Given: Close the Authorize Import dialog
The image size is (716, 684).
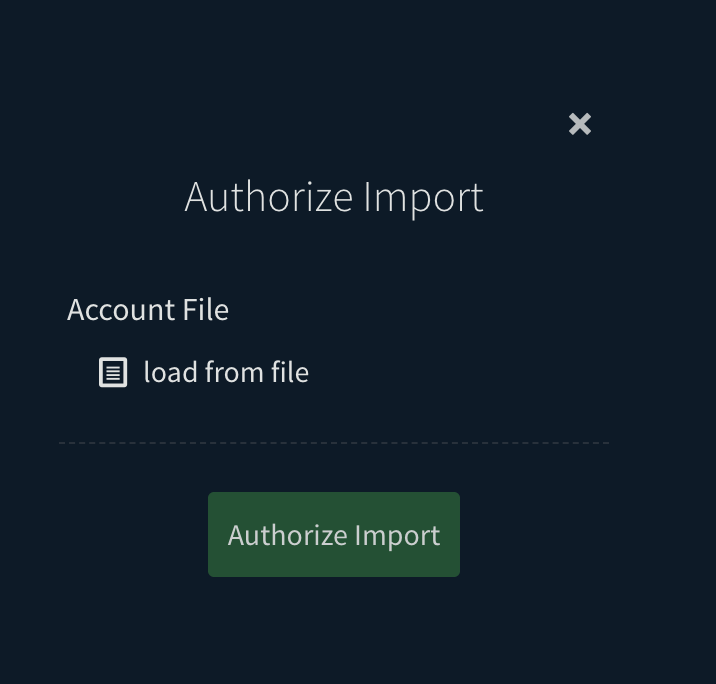Looking at the screenshot, I should [580, 124].
